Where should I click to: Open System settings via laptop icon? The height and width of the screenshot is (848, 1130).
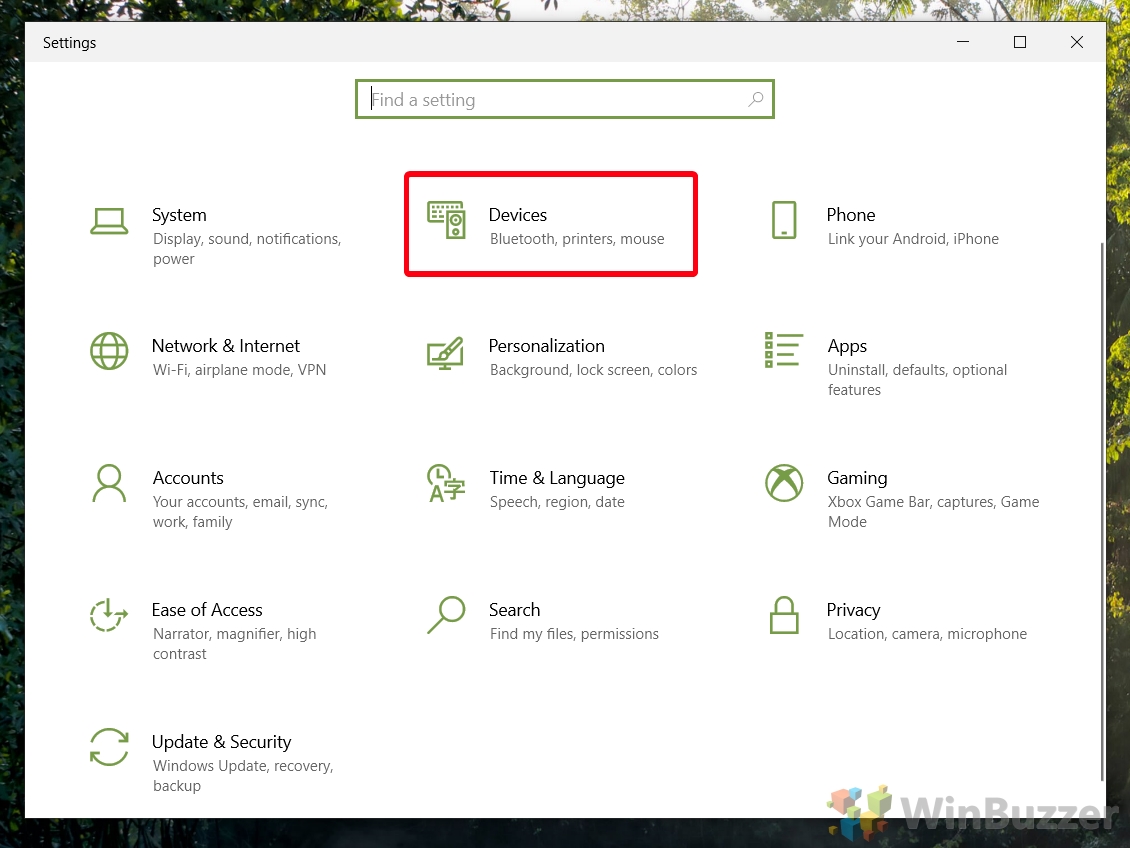pos(109,221)
